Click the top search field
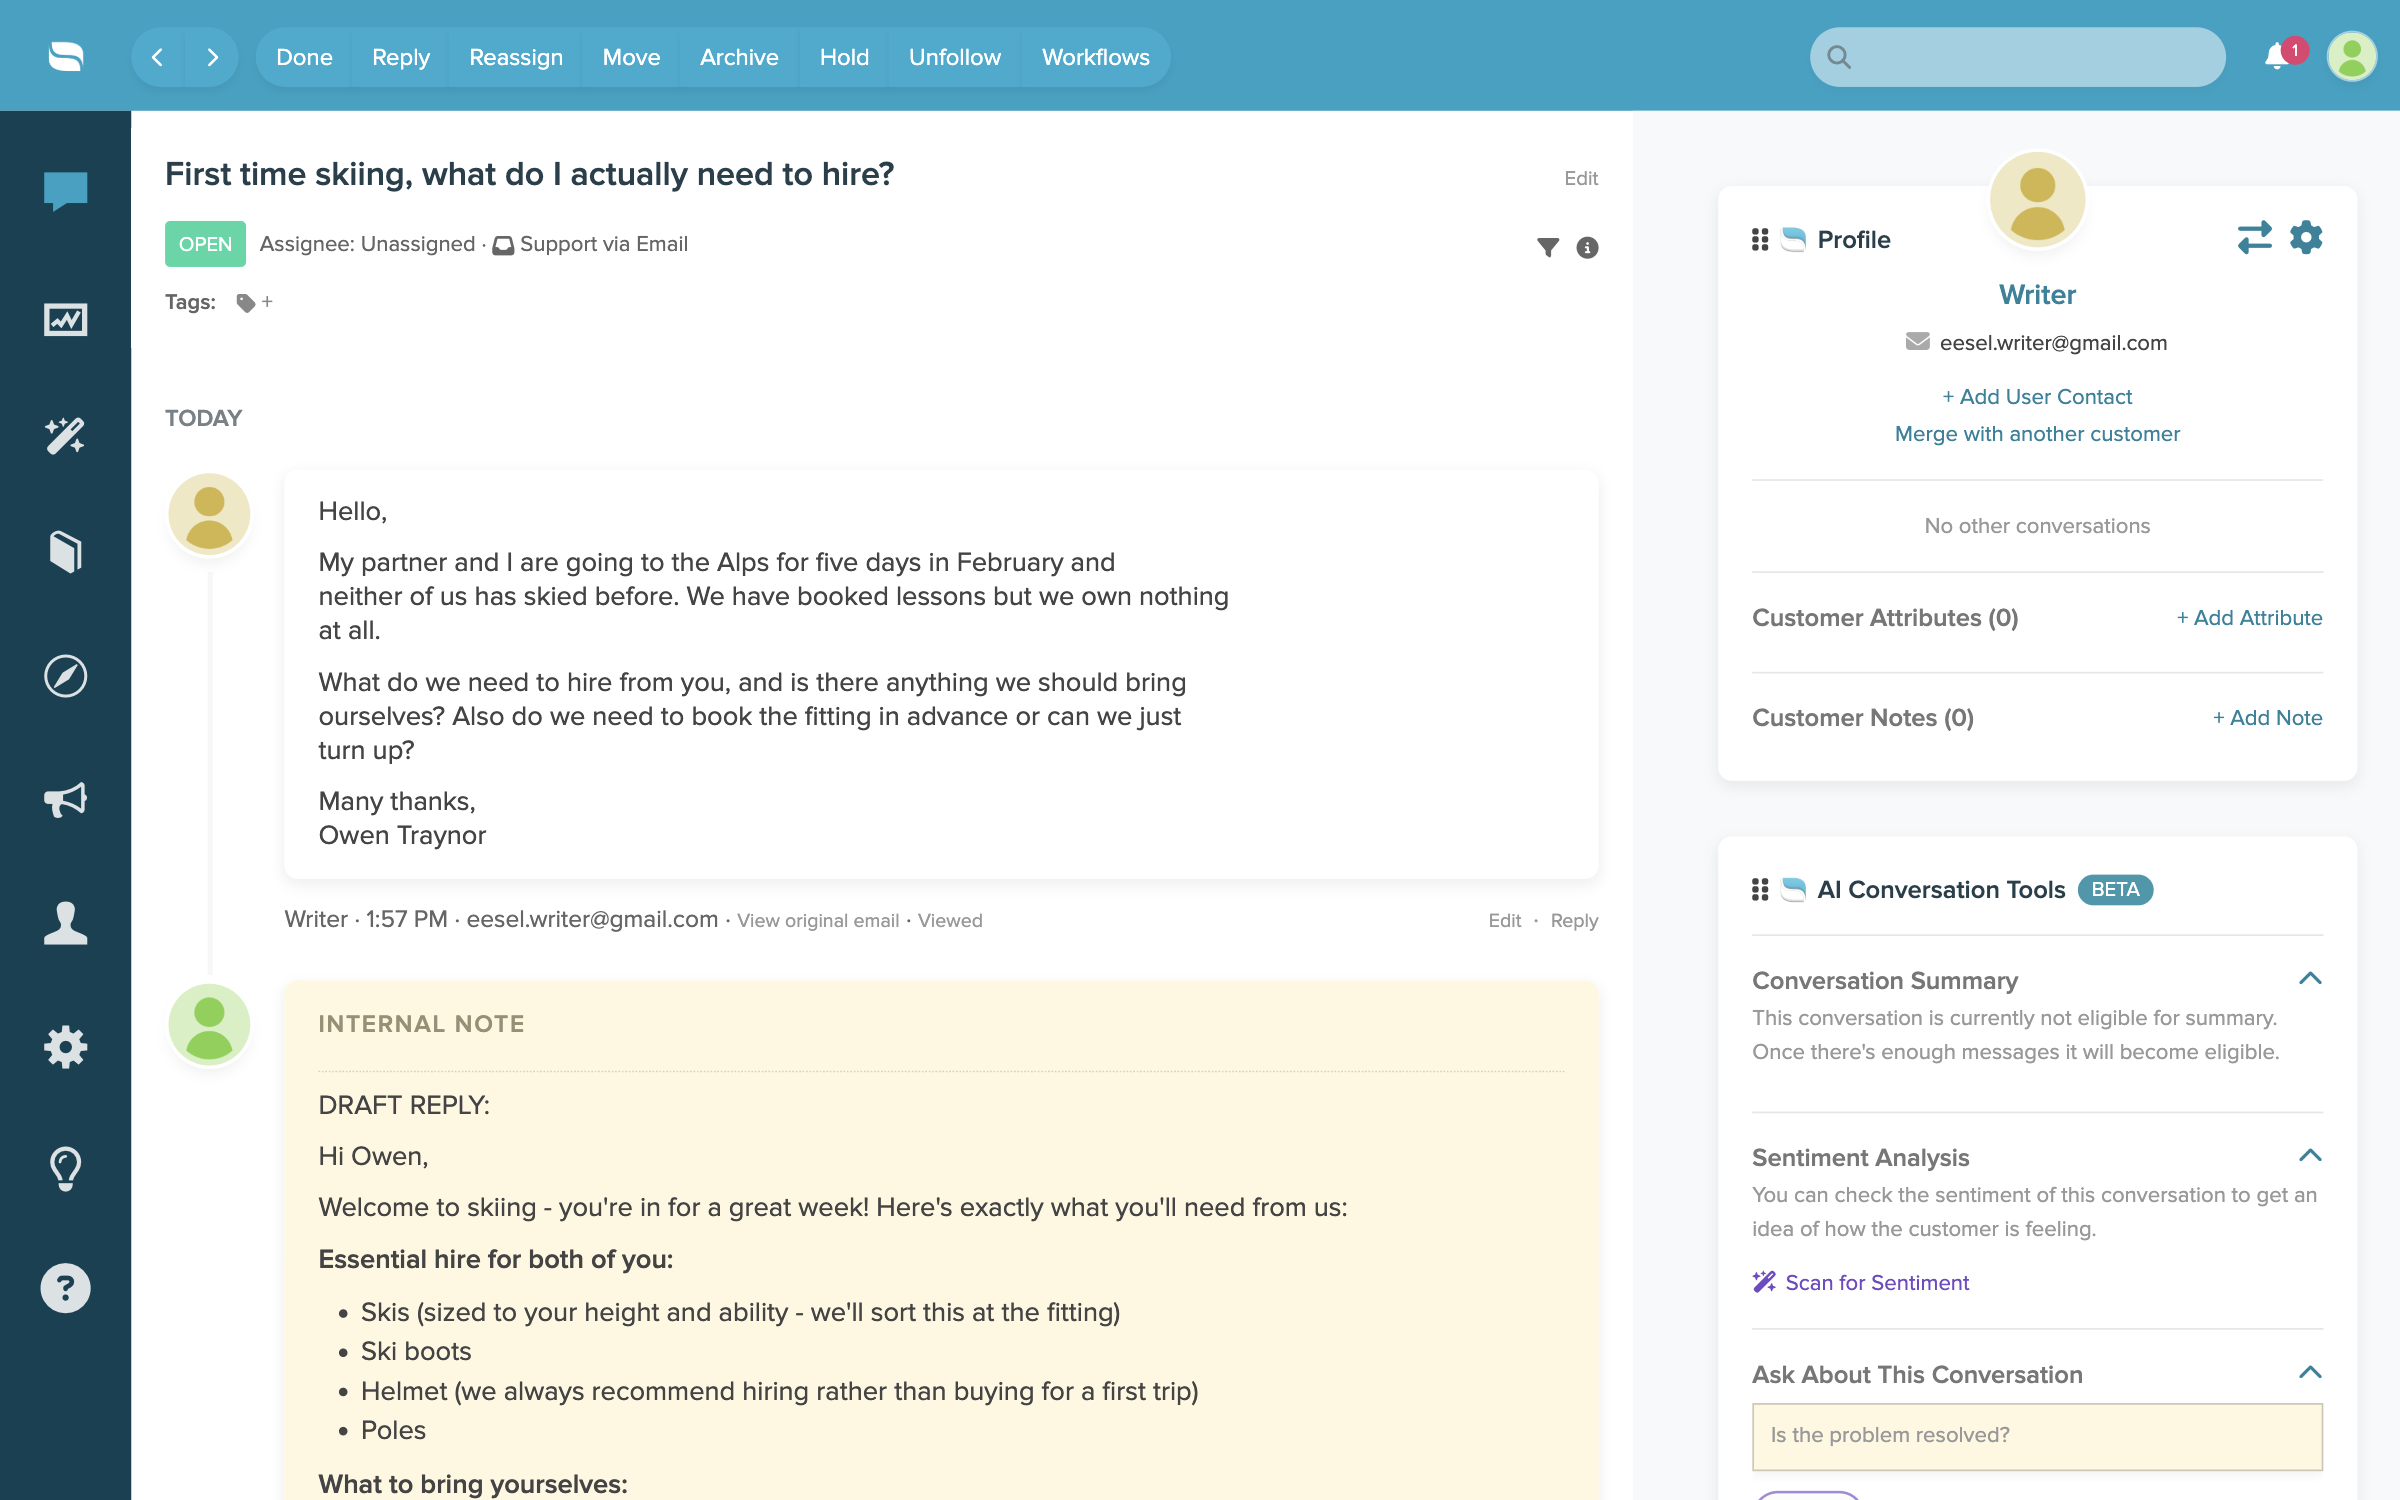2400x1500 pixels. click(2017, 57)
